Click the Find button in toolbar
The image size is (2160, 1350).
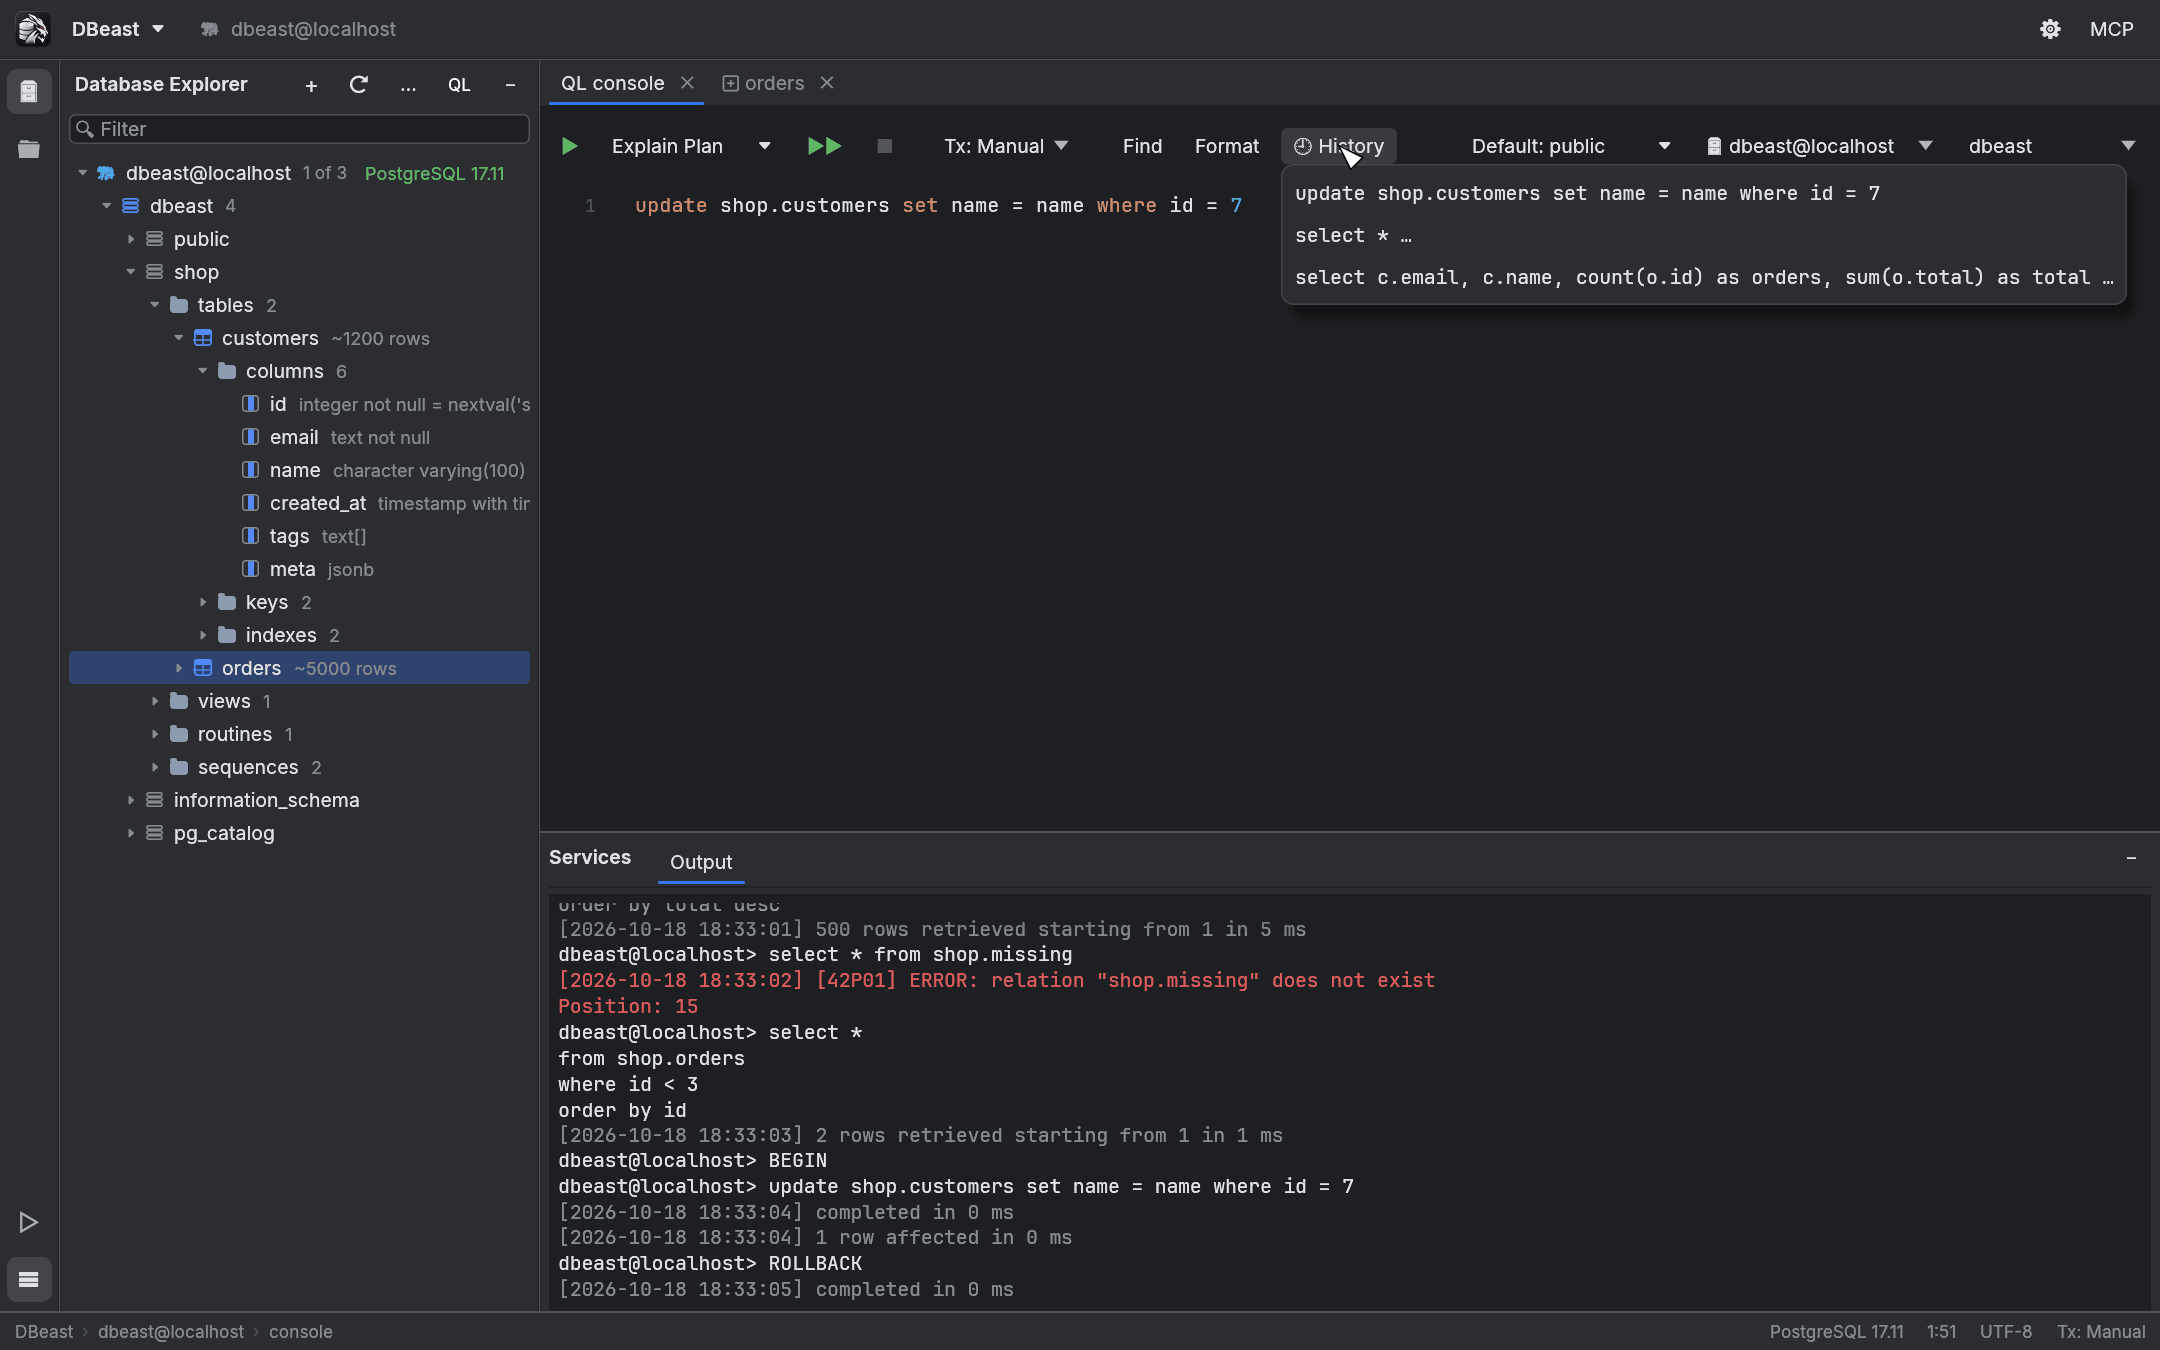1142,146
